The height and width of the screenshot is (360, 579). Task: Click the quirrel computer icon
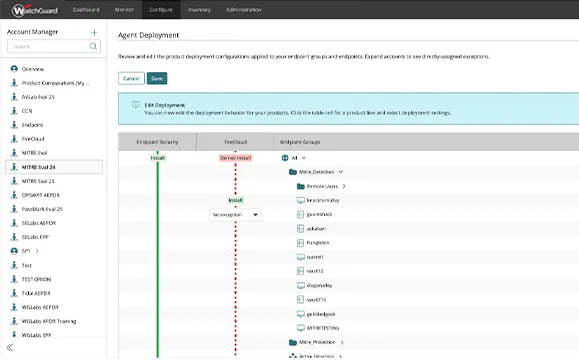point(301,257)
